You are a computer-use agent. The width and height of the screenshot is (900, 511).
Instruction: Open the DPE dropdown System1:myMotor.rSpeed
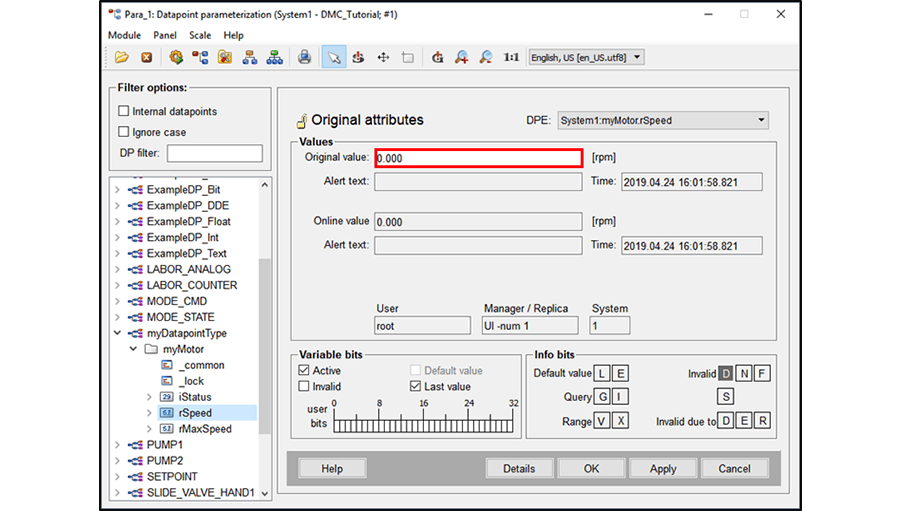(662, 121)
